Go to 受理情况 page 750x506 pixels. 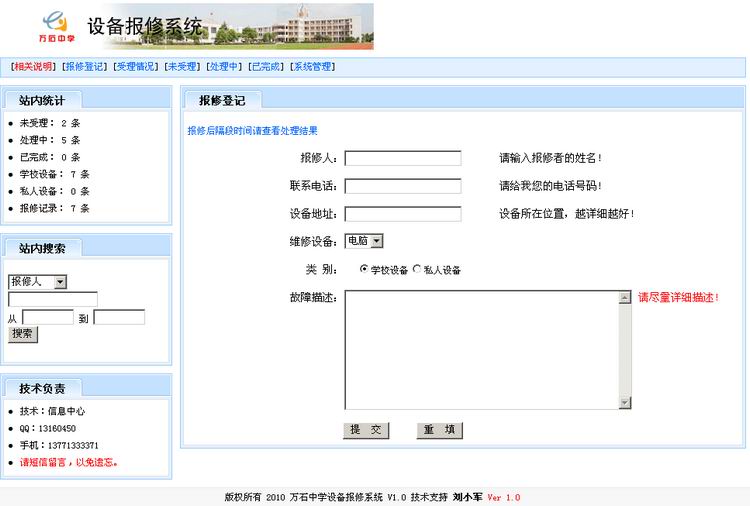pyautogui.click(x=136, y=67)
